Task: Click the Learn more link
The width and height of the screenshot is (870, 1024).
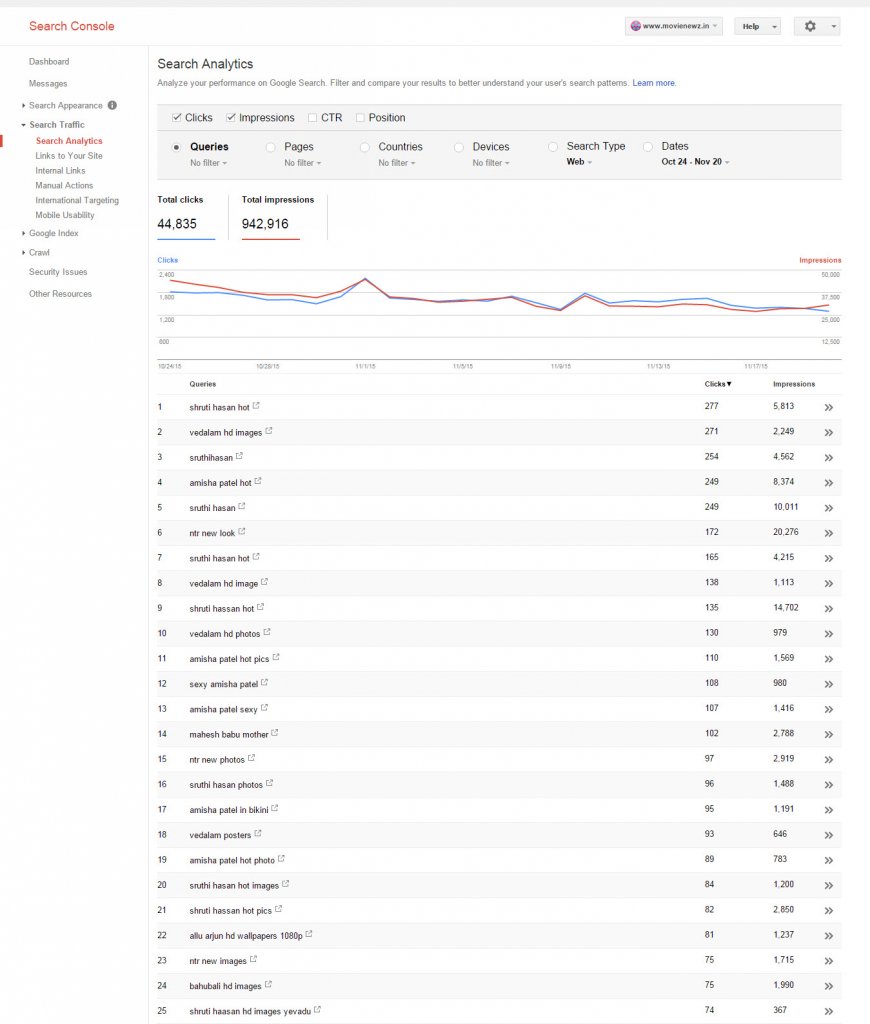Action: (654, 83)
